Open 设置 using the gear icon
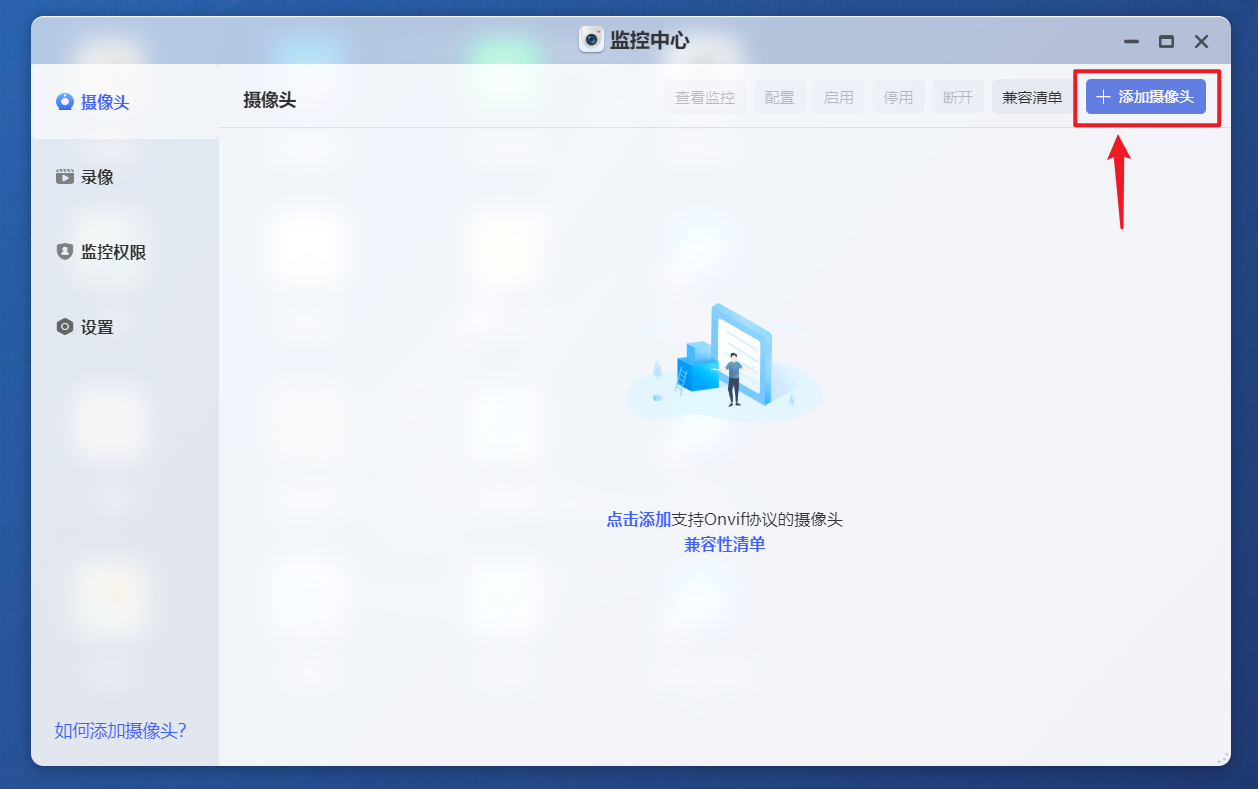 pyautogui.click(x=64, y=326)
